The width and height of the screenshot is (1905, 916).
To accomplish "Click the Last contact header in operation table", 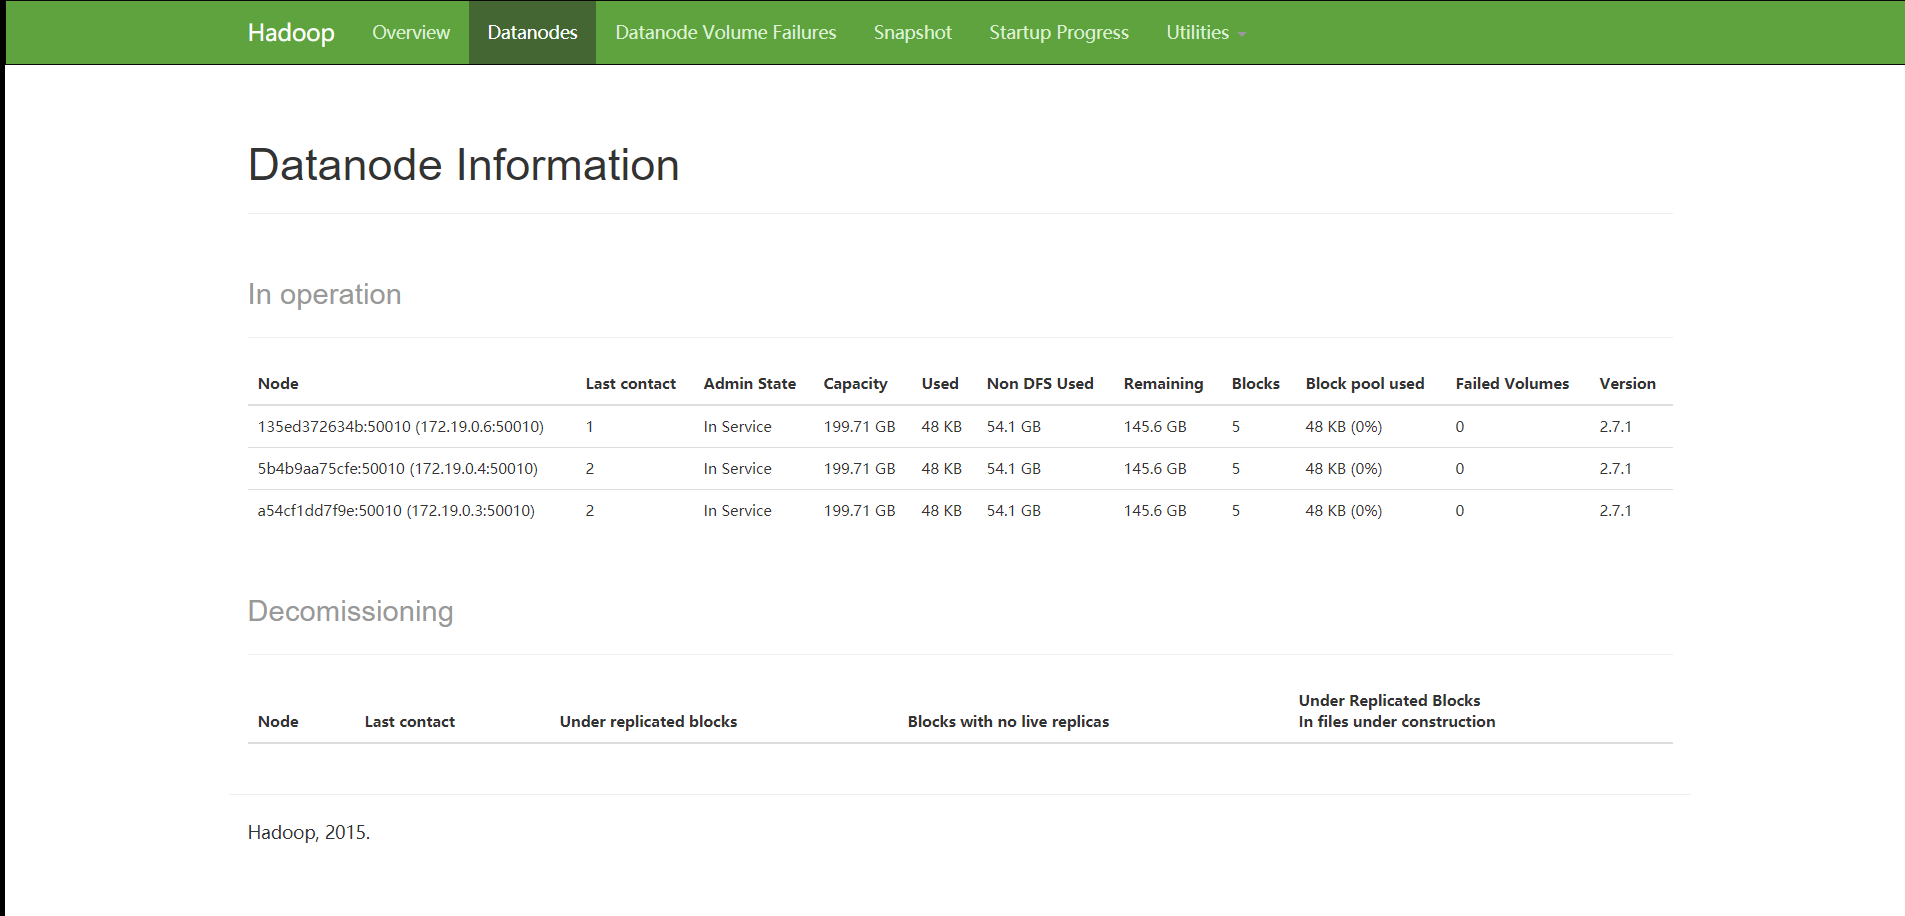I will 630,384.
